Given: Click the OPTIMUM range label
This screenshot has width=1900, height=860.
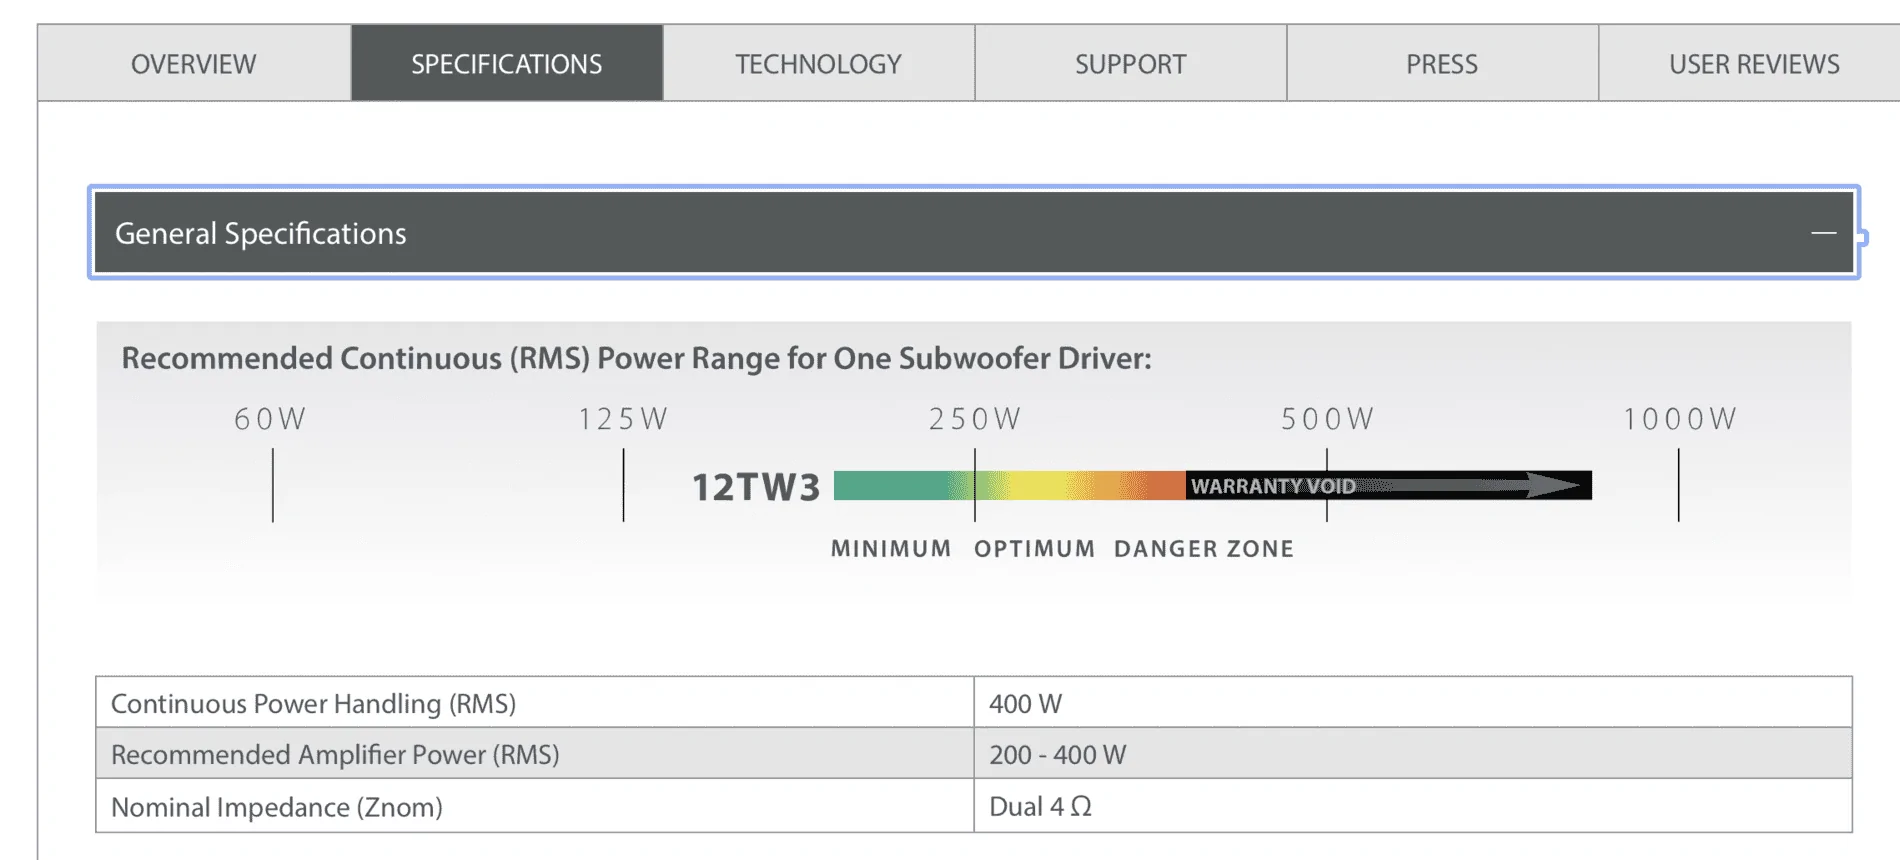Looking at the screenshot, I should [x=1035, y=548].
